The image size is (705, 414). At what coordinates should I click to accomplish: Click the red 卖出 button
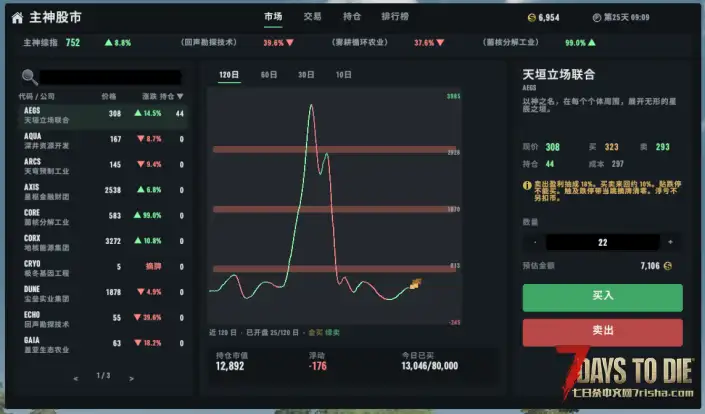pyautogui.click(x=602, y=332)
